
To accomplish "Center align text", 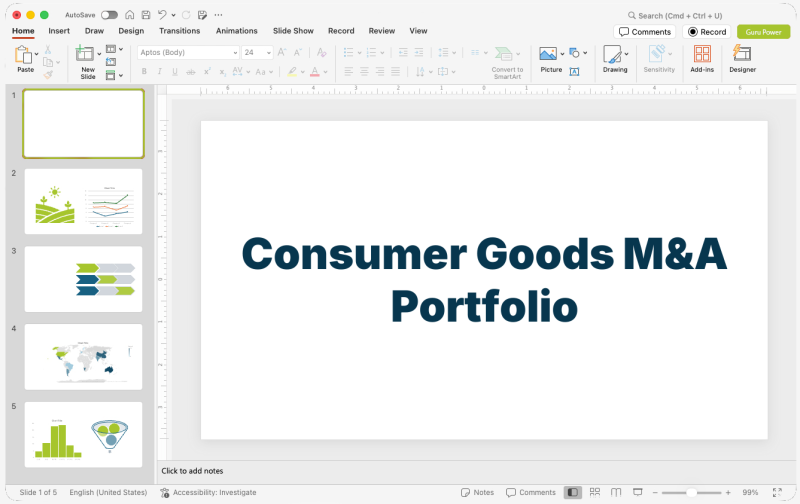I will [x=364, y=71].
